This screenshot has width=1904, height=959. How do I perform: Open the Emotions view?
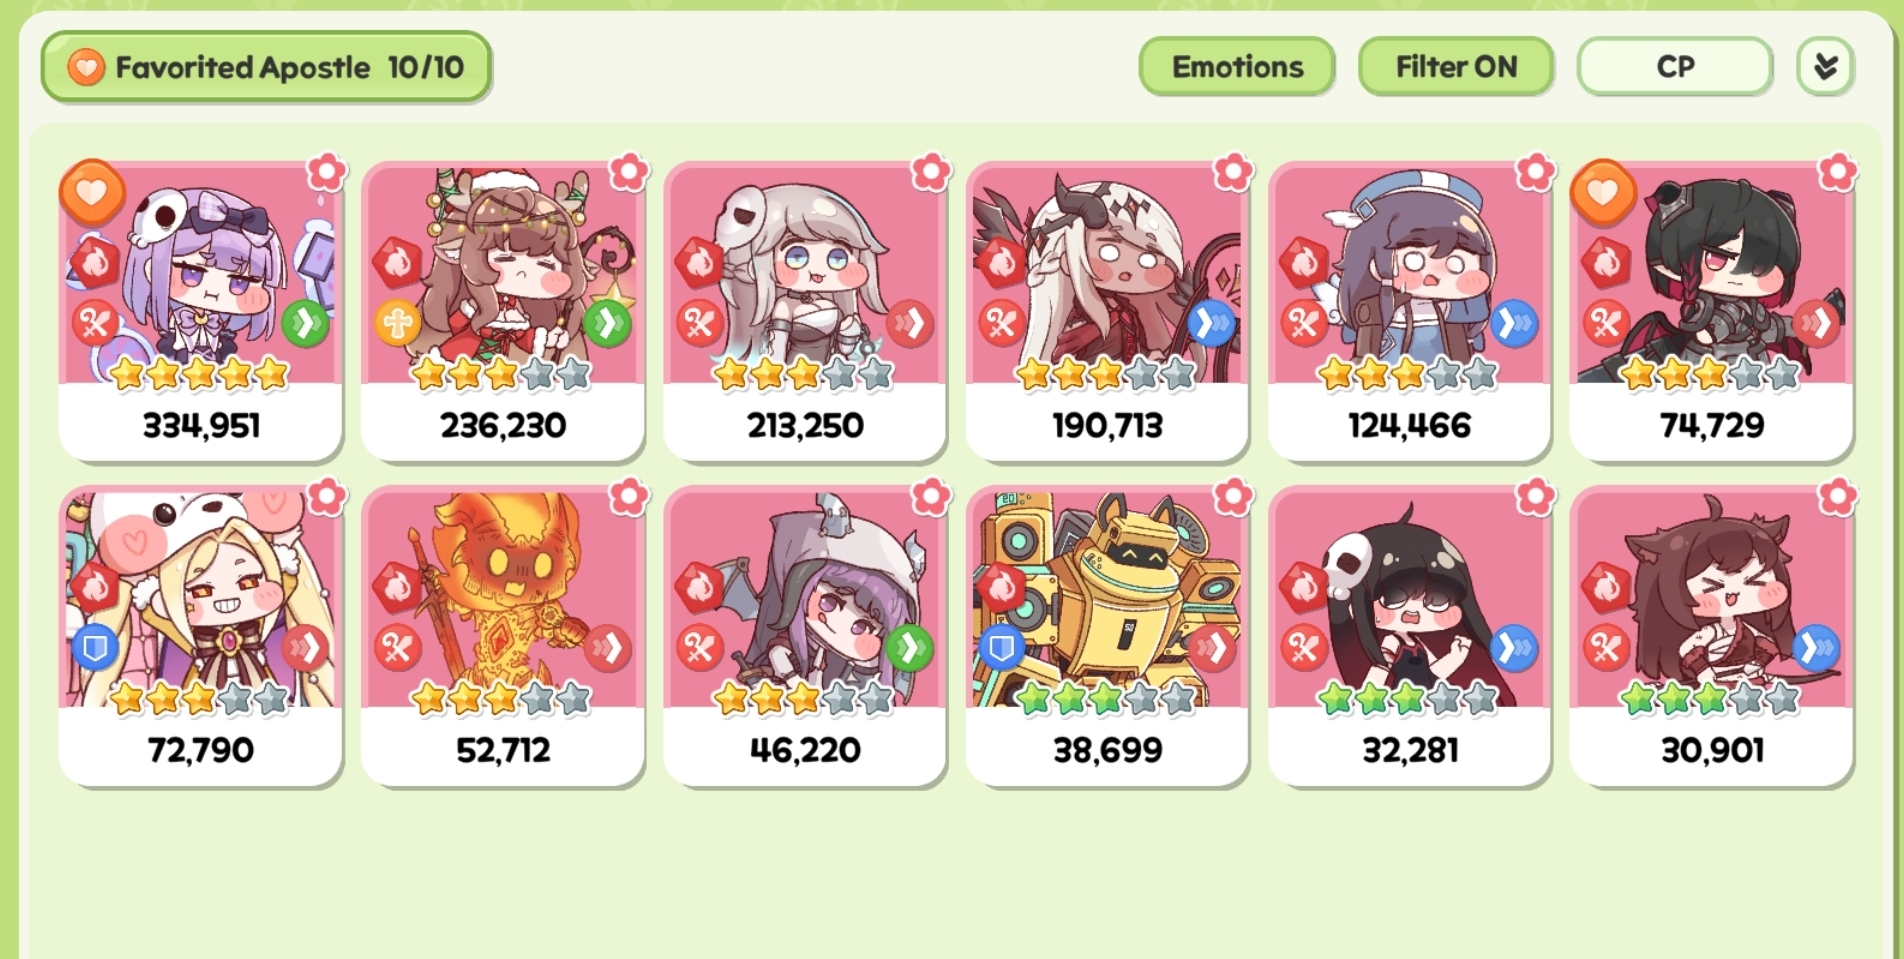point(1237,67)
